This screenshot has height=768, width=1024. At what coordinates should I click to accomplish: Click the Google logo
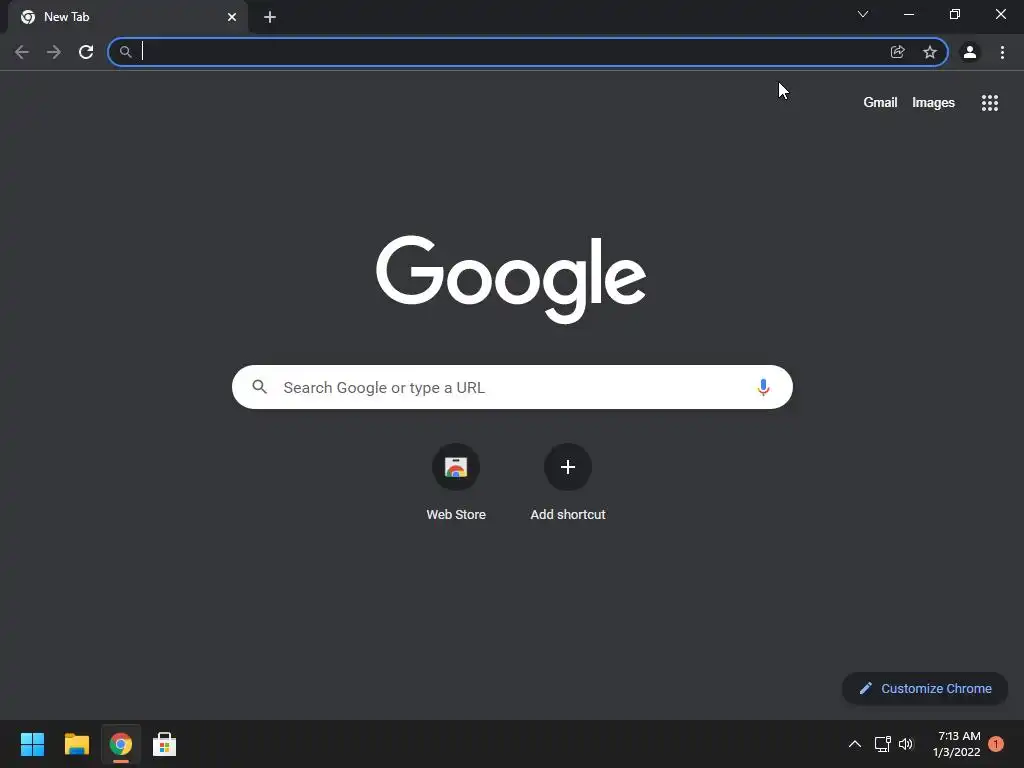pos(511,280)
